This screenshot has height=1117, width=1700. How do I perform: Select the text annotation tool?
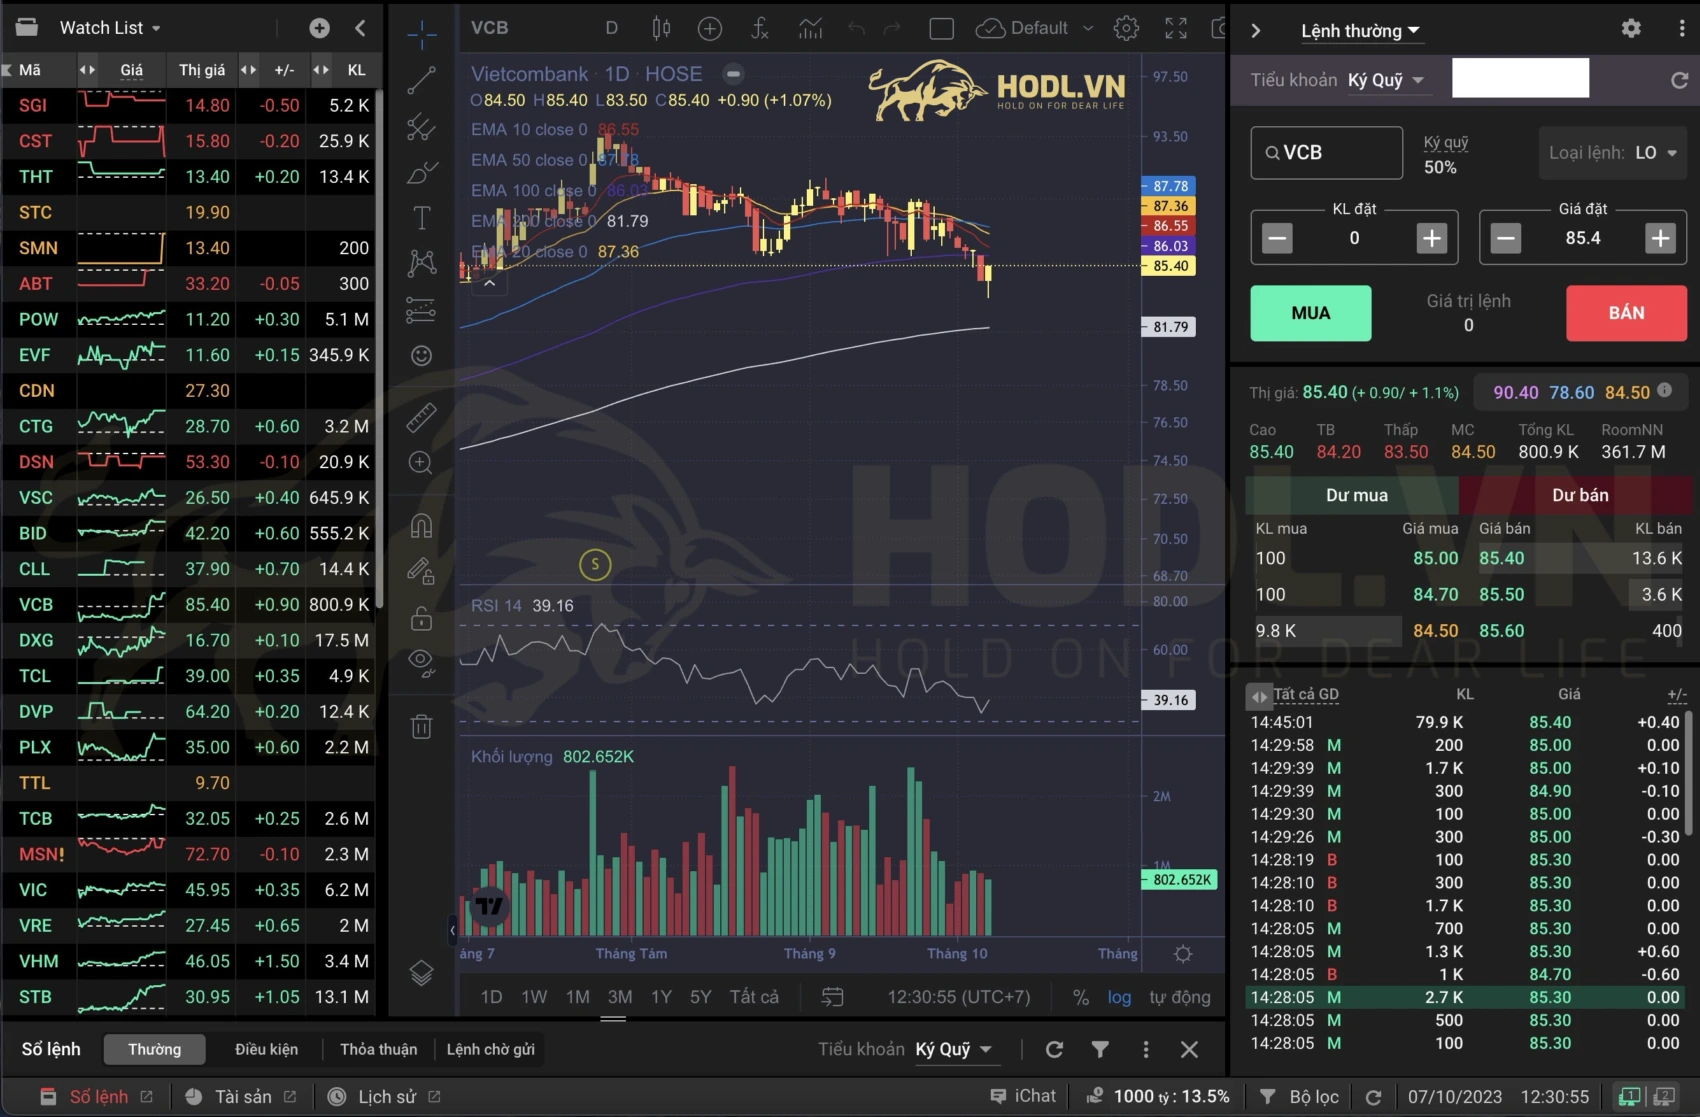coord(421,218)
